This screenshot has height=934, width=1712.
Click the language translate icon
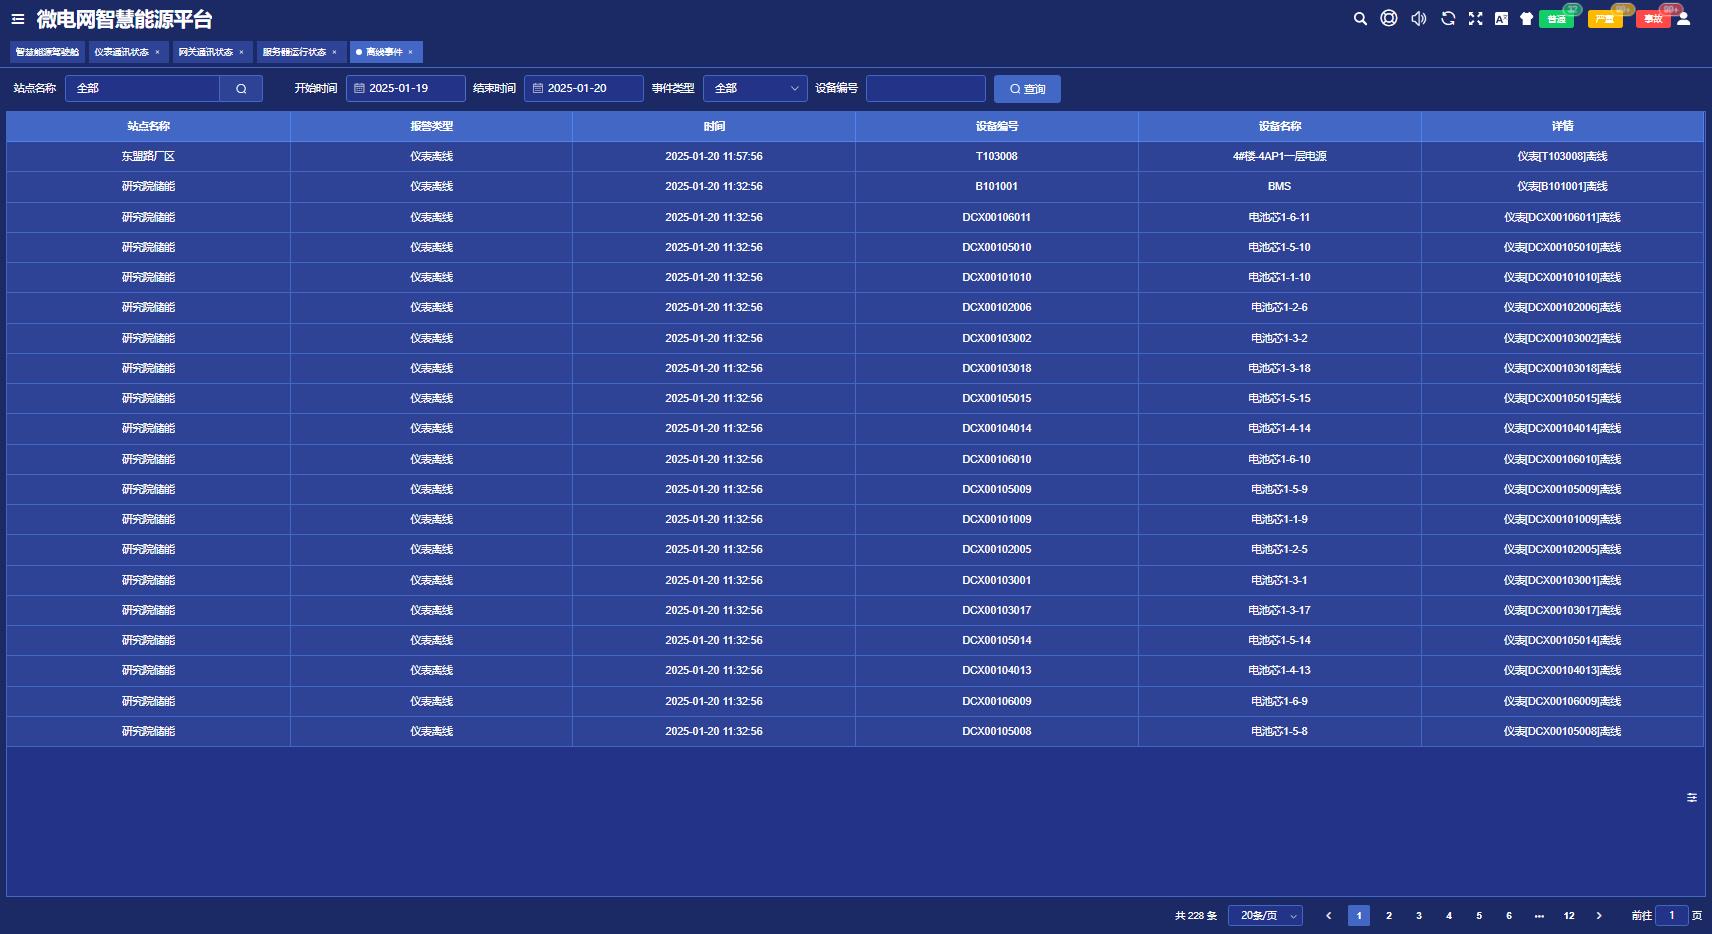1501,19
